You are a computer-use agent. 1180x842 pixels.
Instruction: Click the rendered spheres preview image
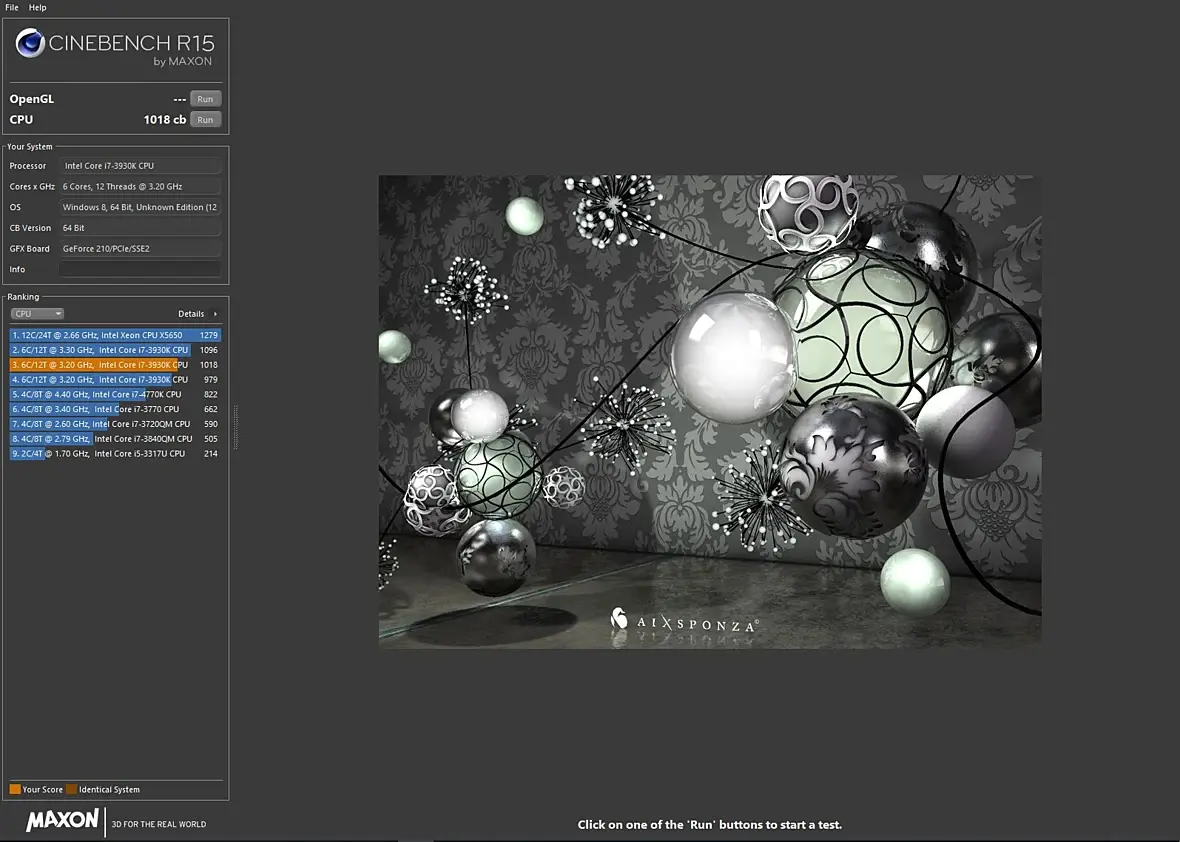(709, 411)
